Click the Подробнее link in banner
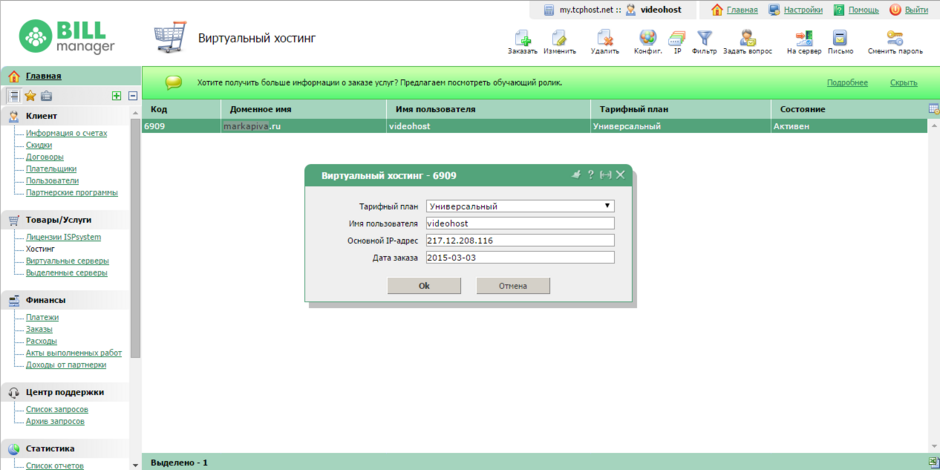 (x=847, y=83)
